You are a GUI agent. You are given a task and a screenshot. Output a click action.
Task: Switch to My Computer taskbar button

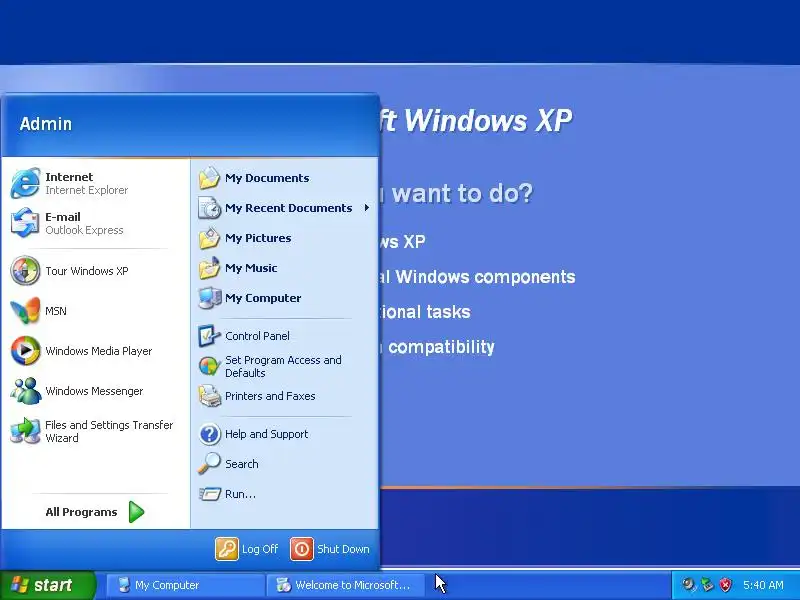point(186,585)
